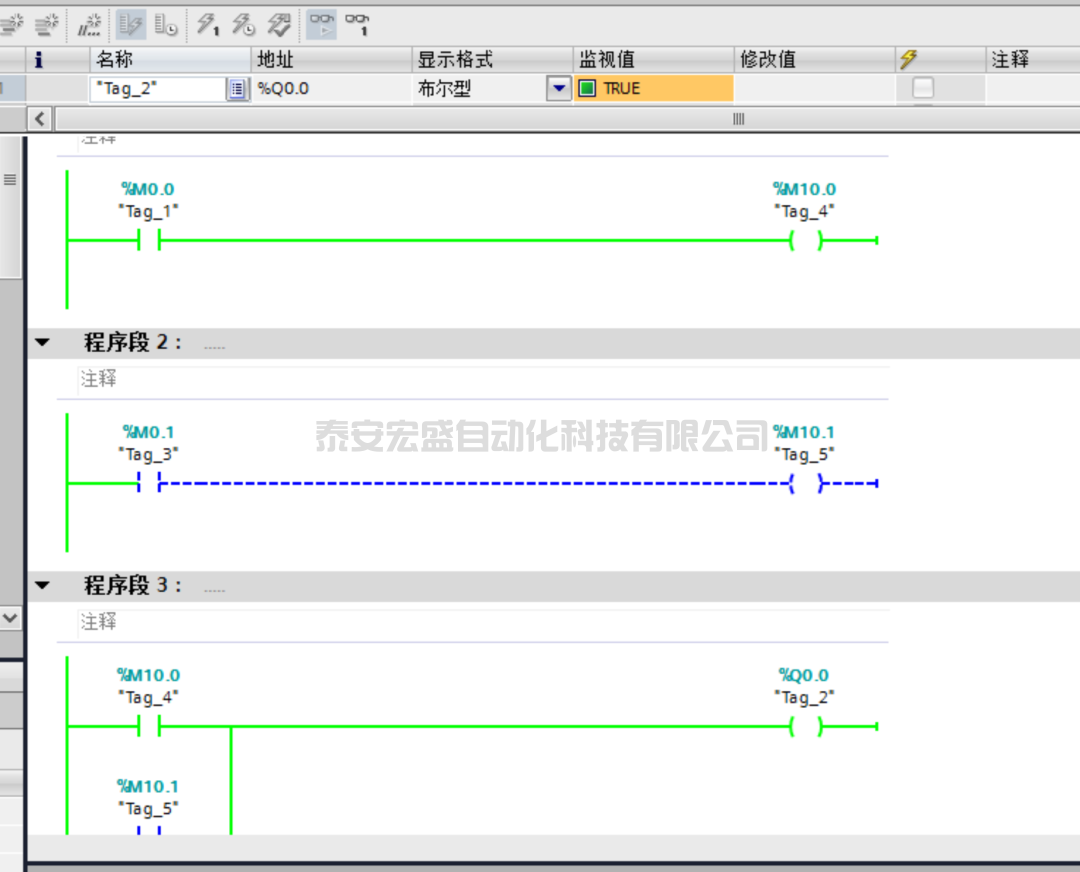Click the 'Monitor all' glasses icon

tap(322, 24)
